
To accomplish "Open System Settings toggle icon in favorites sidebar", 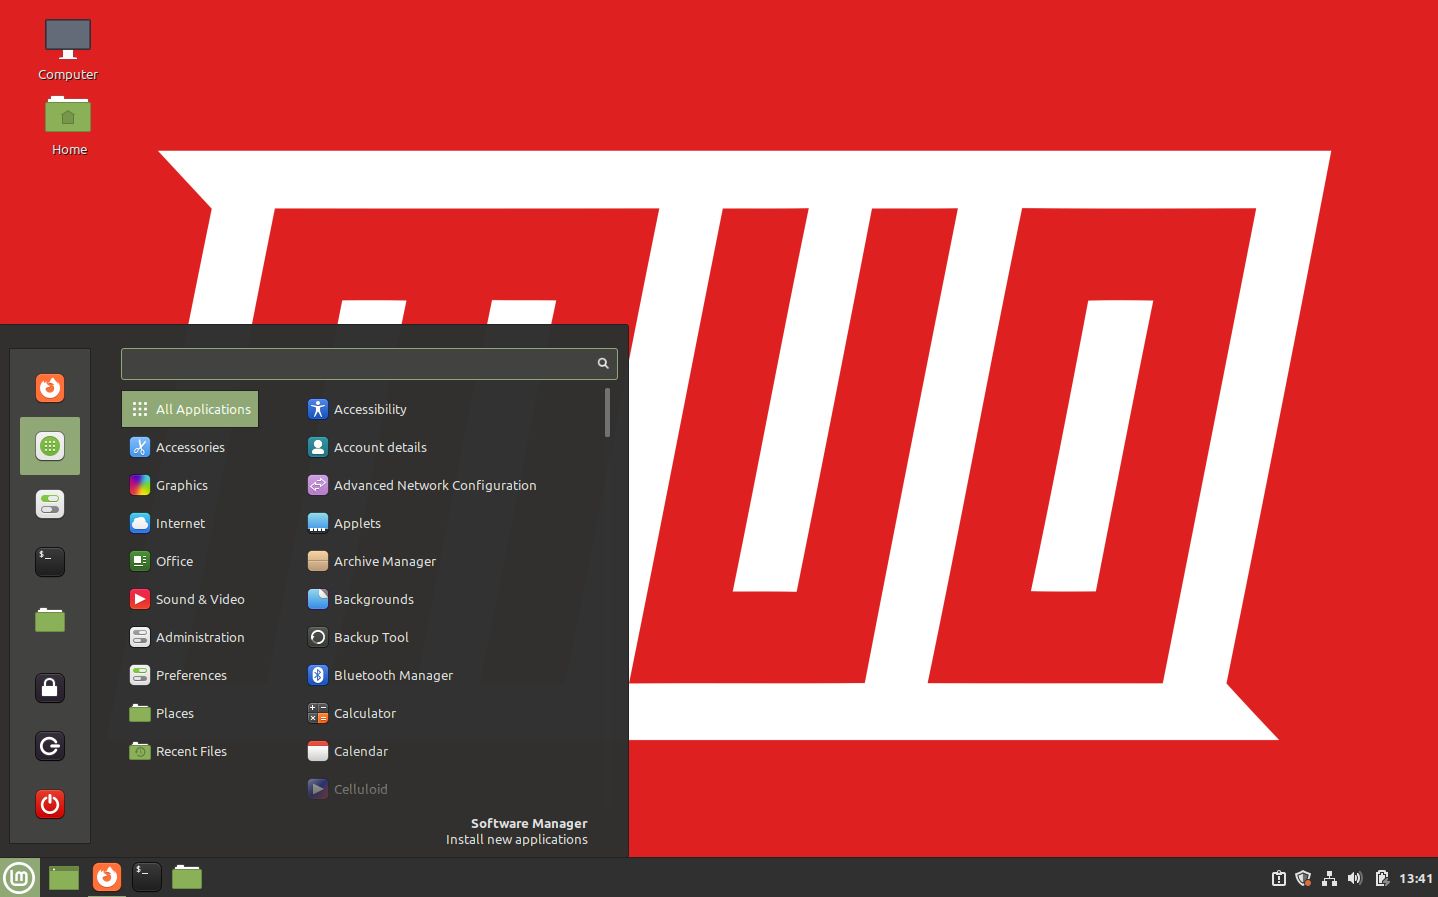I will point(50,504).
